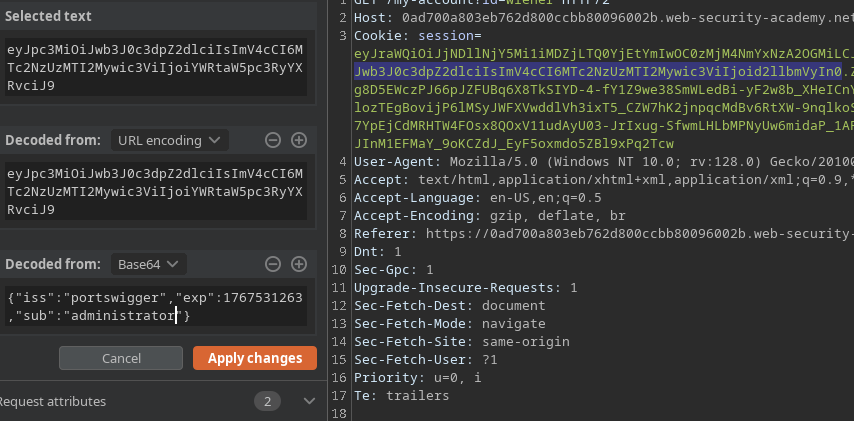Click the Cancel button
This screenshot has width=854, height=421.
point(121,358)
